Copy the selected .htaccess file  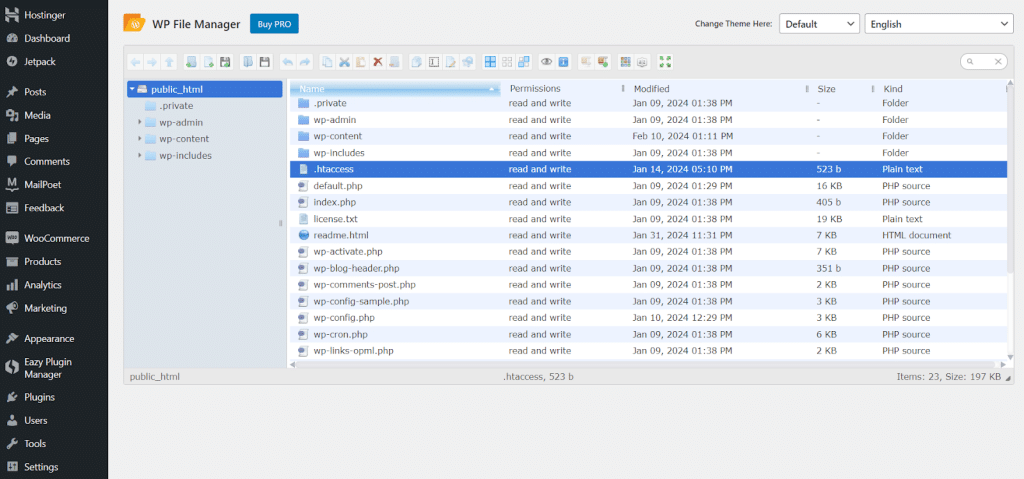coord(327,62)
